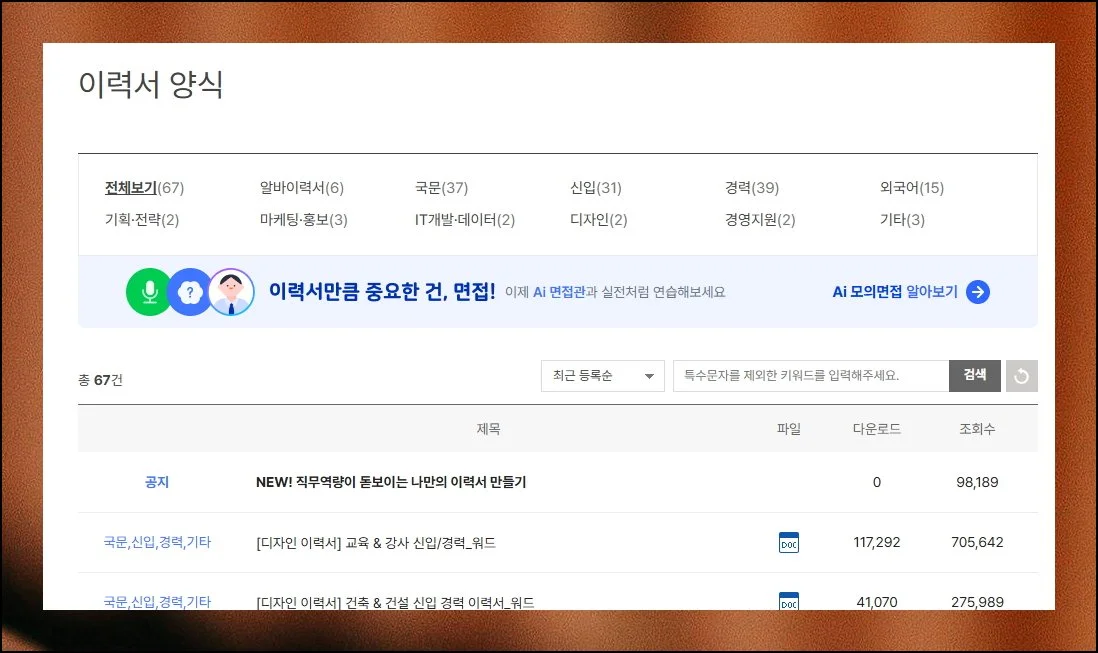The height and width of the screenshot is (653, 1098).
Task: Click the green microphone icon in banner
Action: point(149,292)
